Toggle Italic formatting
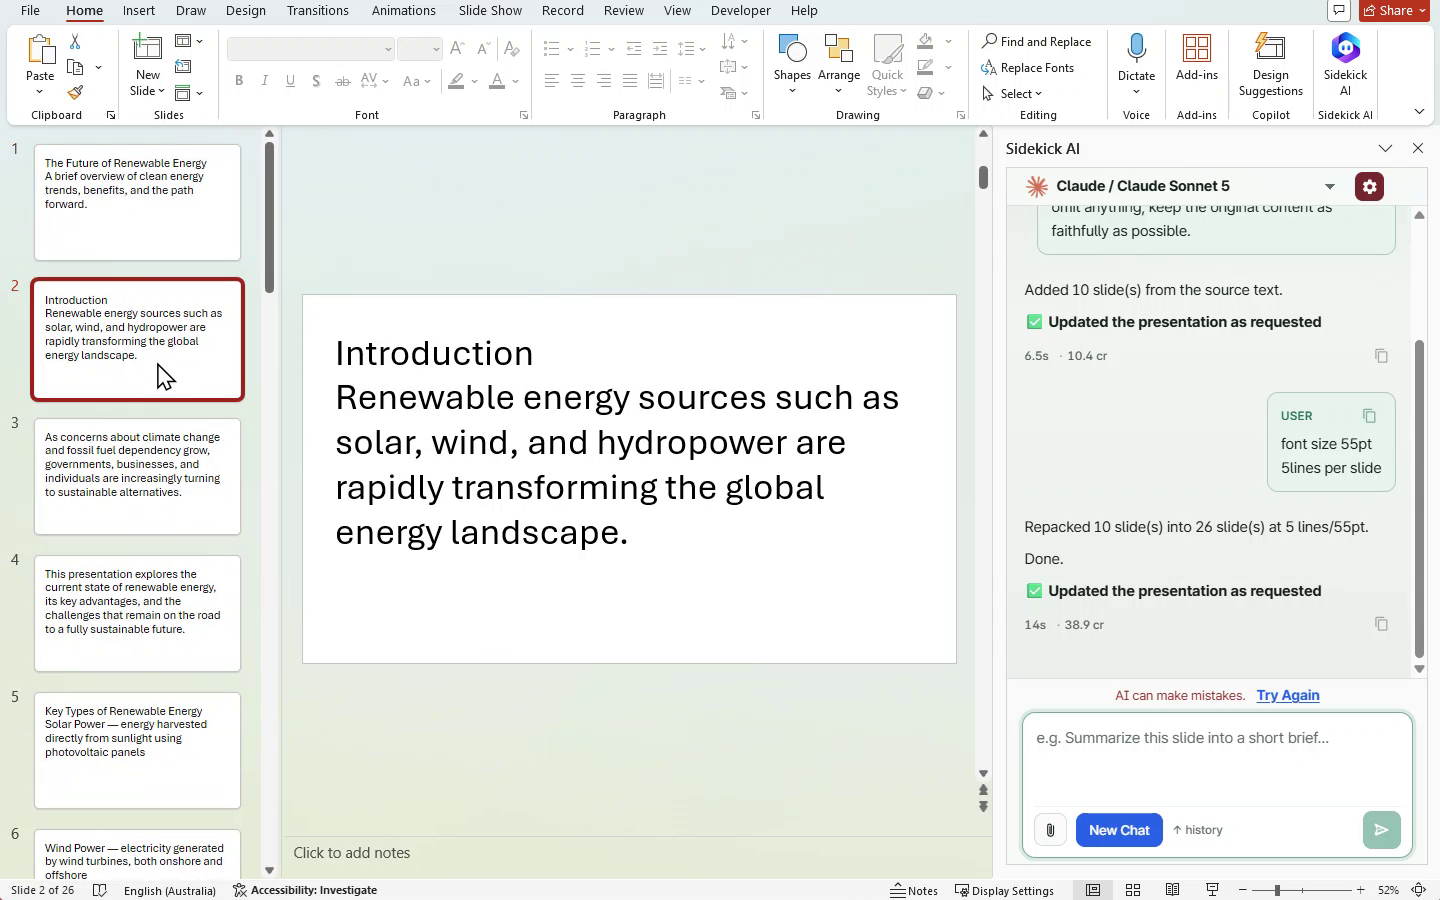The width and height of the screenshot is (1440, 900). [265, 81]
